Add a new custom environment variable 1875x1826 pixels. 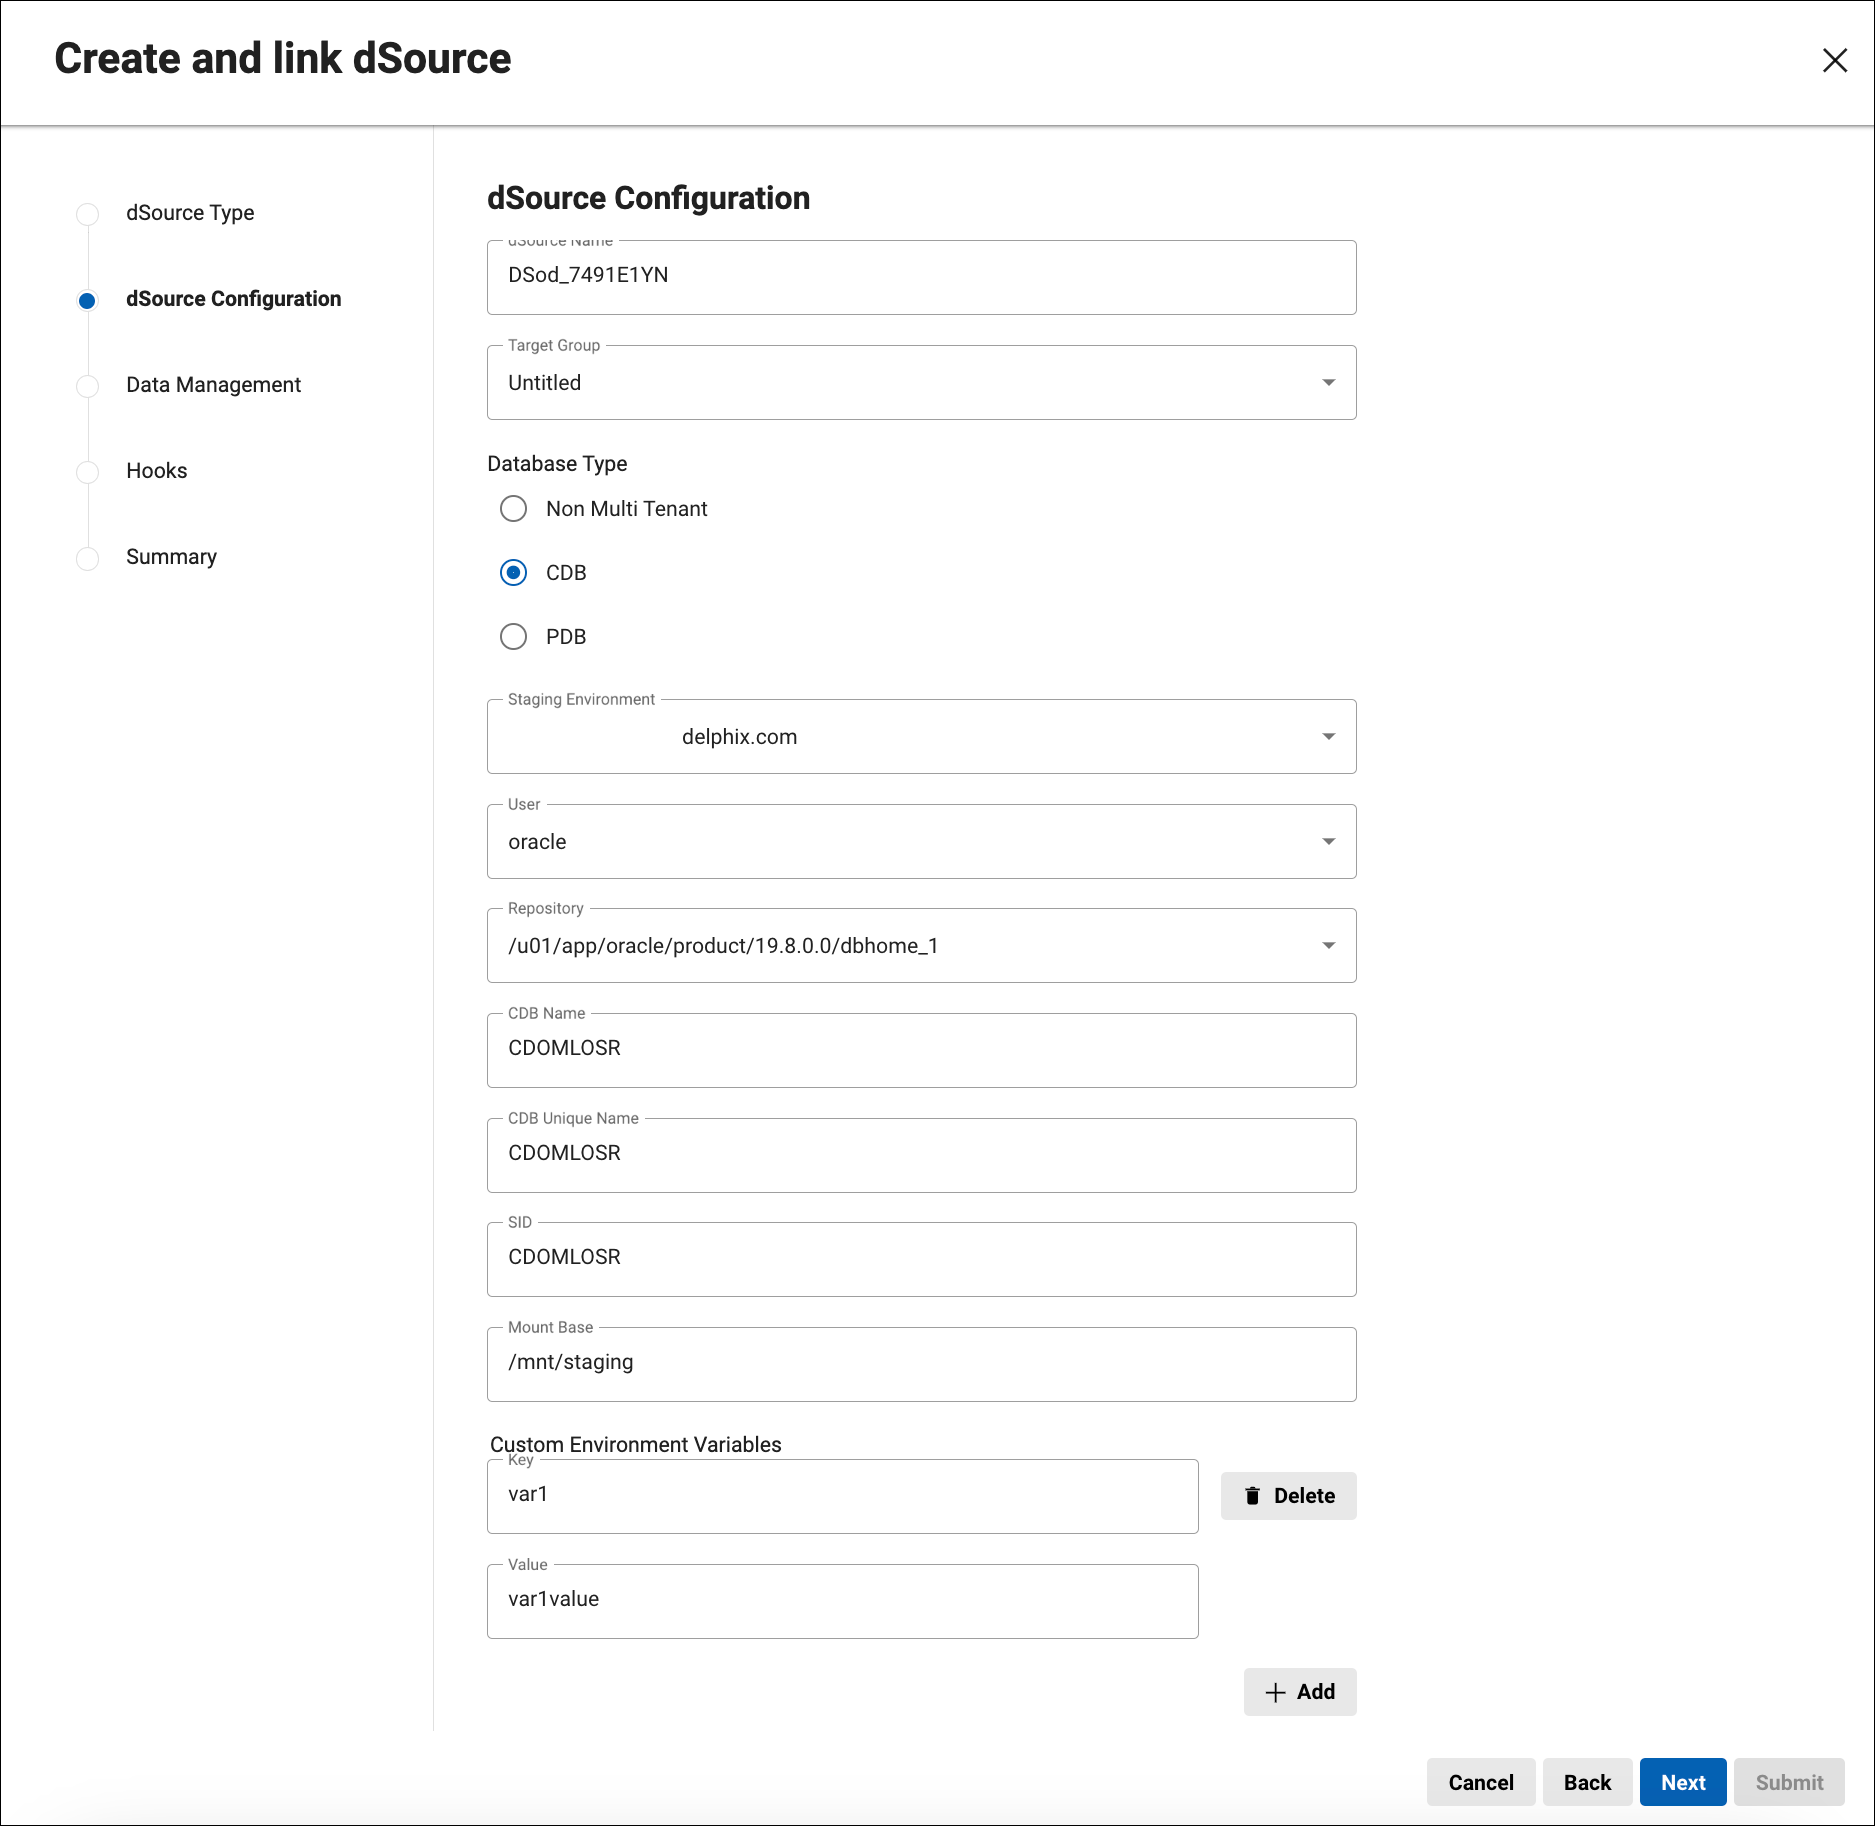(x=1299, y=1692)
